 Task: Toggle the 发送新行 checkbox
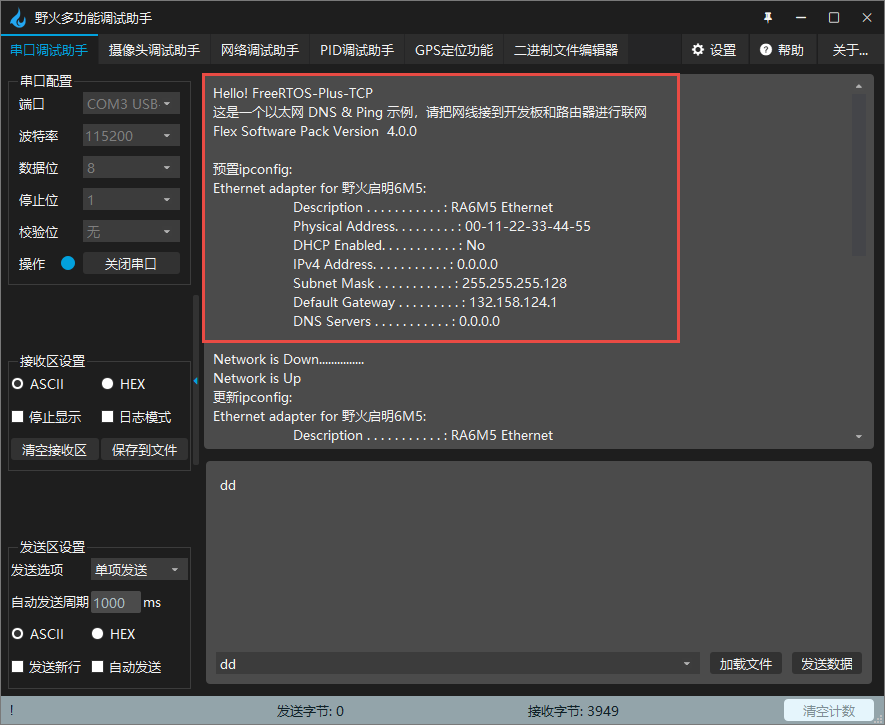coord(17,667)
